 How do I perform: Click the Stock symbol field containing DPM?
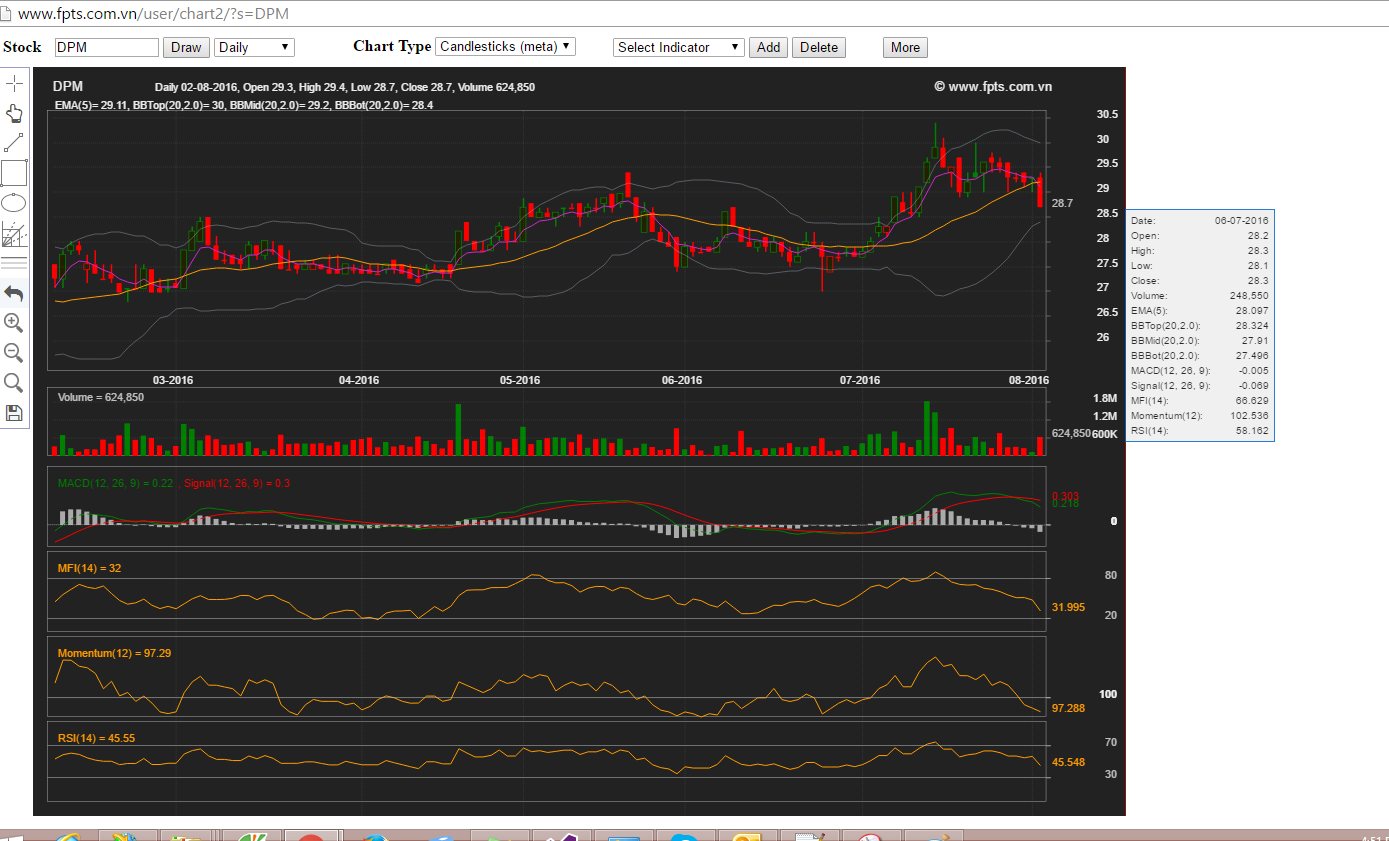(106, 47)
